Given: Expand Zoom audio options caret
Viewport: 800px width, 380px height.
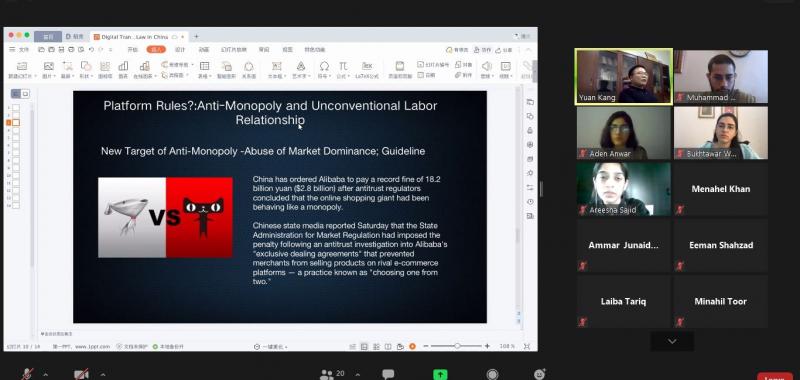Looking at the screenshot, I should [45, 375].
